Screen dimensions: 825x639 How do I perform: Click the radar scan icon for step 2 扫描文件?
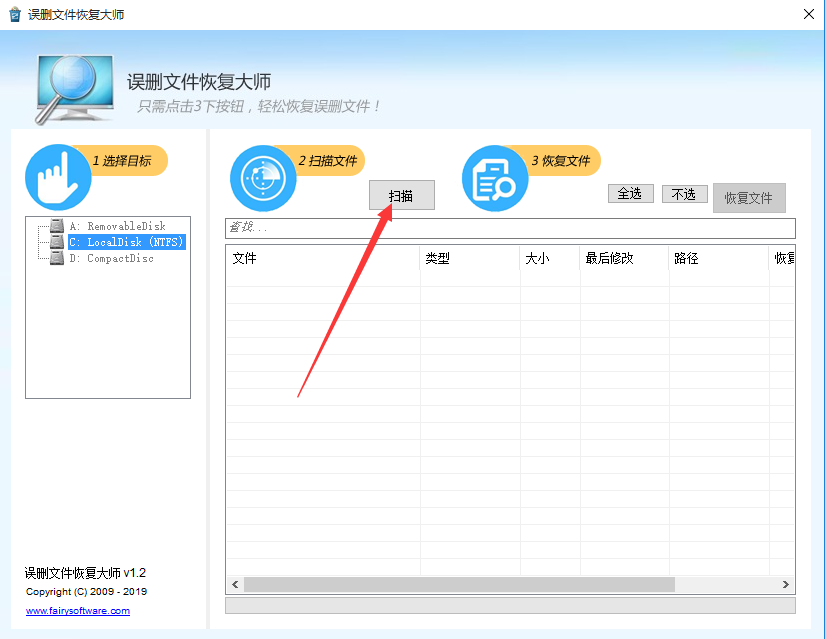click(x=262, y=178)
